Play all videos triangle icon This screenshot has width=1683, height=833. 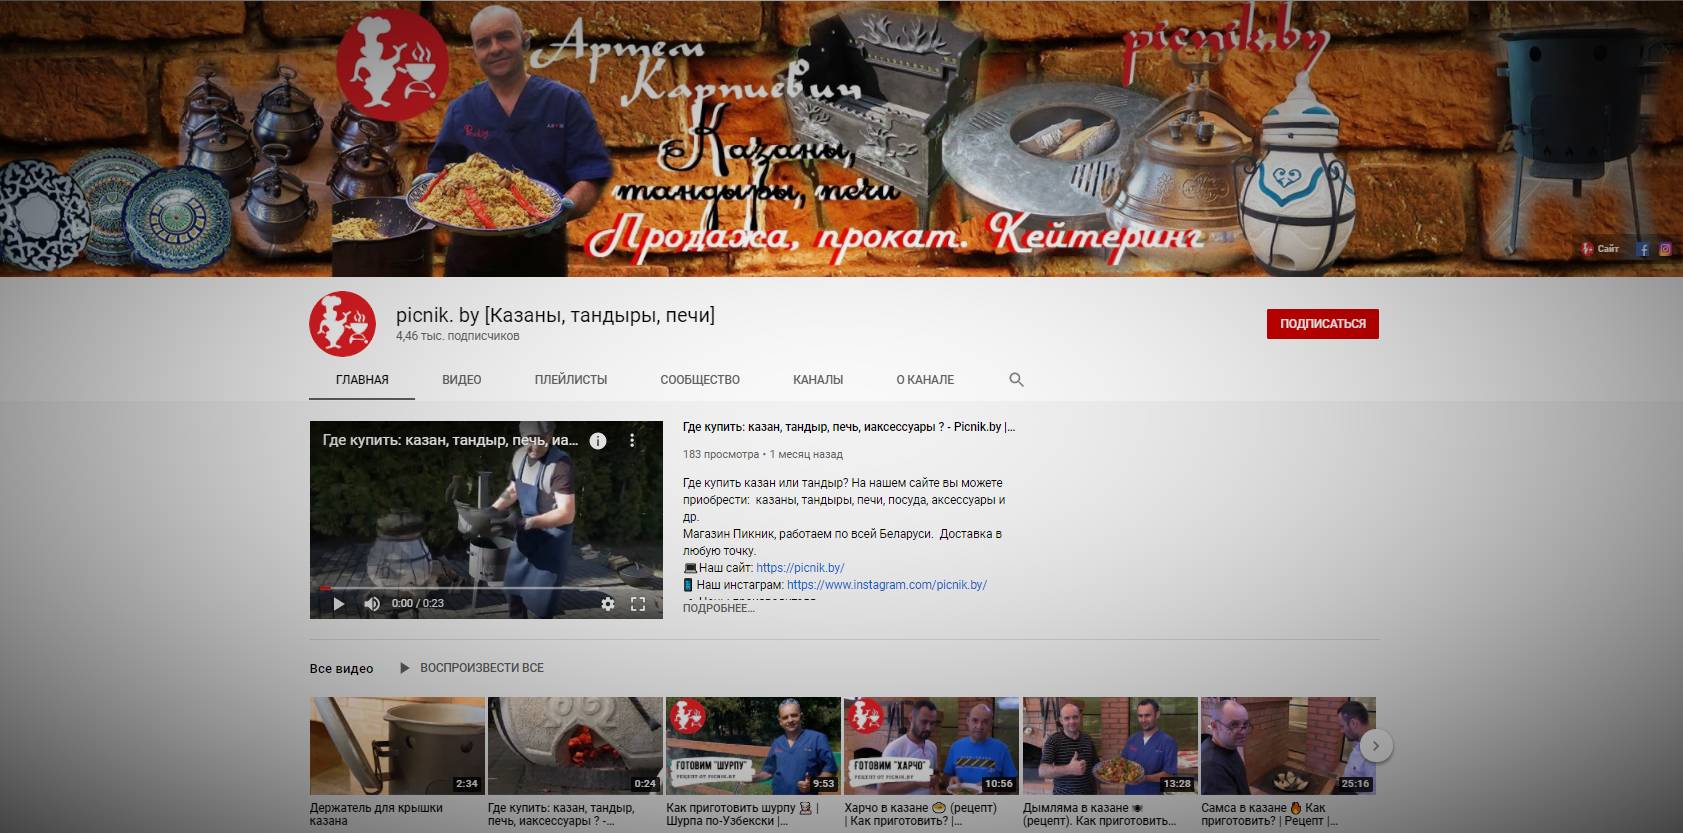click(404, 668)
